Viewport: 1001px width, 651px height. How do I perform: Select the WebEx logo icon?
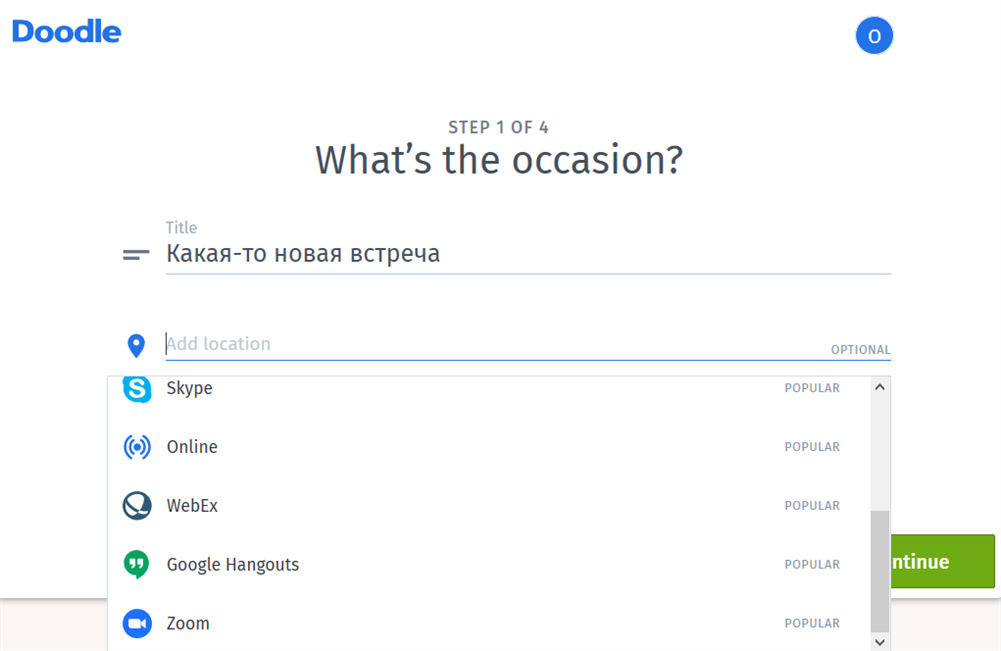[x=136, y=506]
